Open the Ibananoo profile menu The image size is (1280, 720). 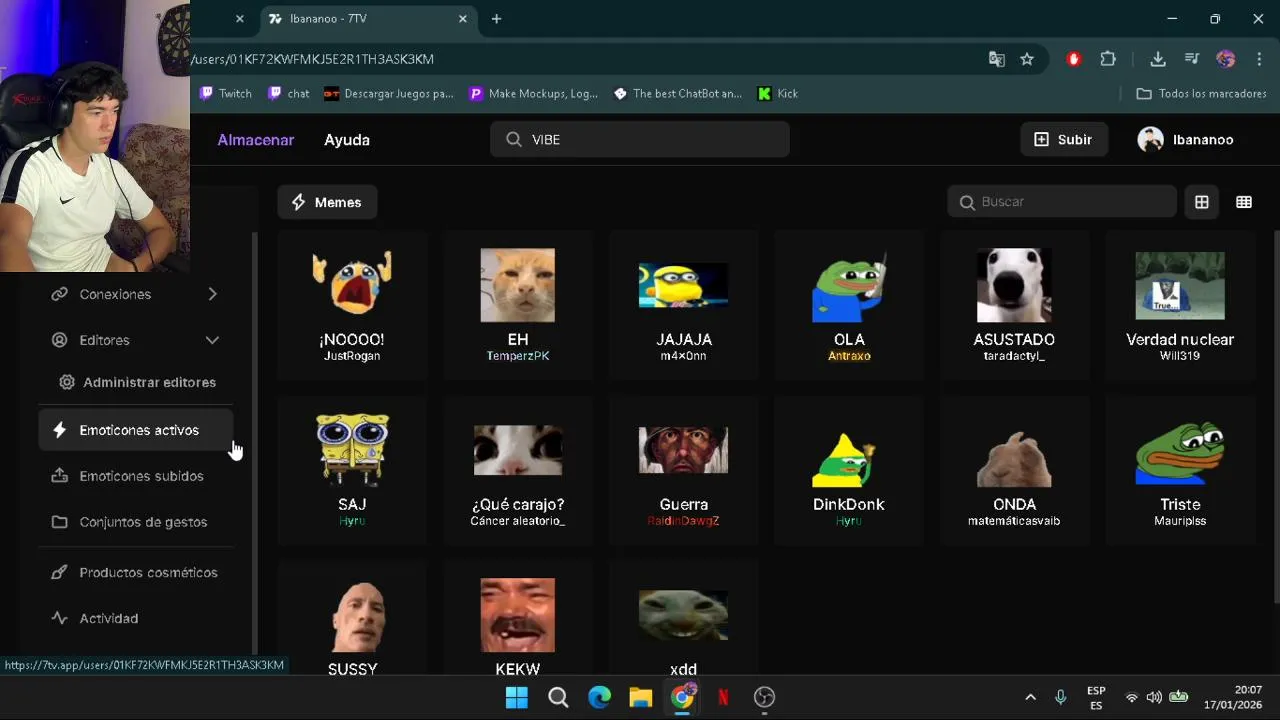click(1186, 140)
